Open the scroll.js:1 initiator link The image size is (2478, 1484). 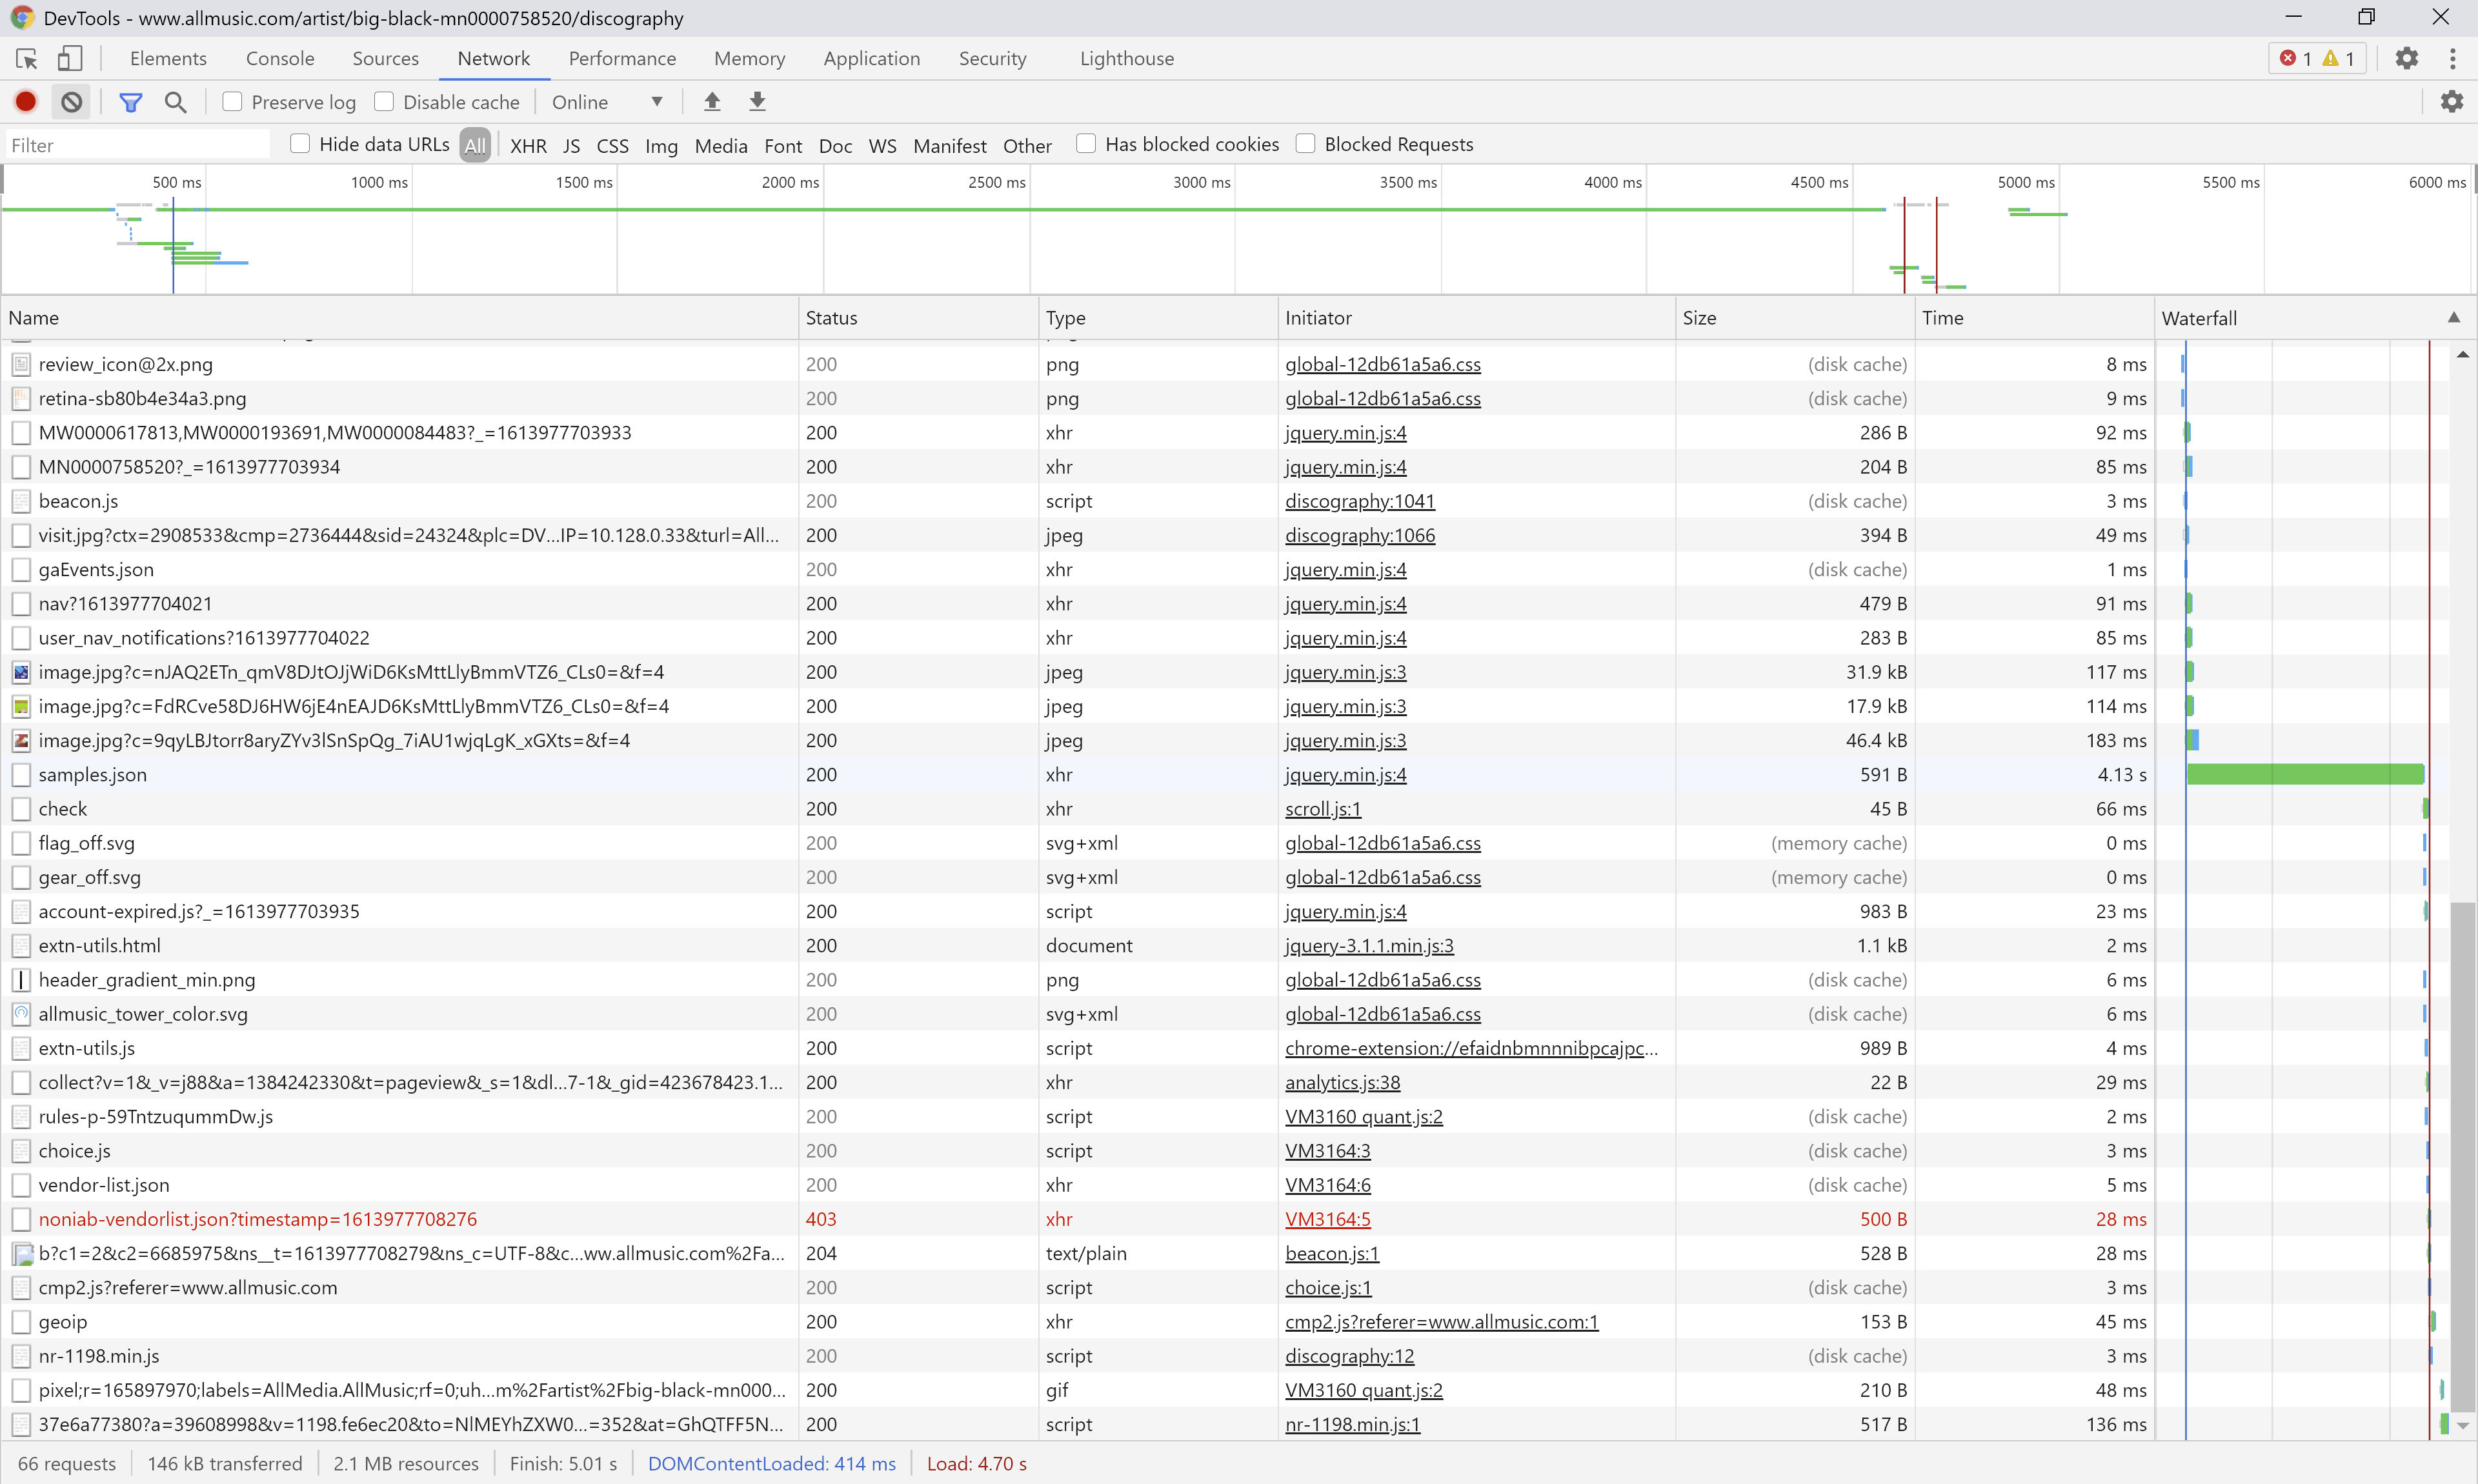tap(1322, 809)
